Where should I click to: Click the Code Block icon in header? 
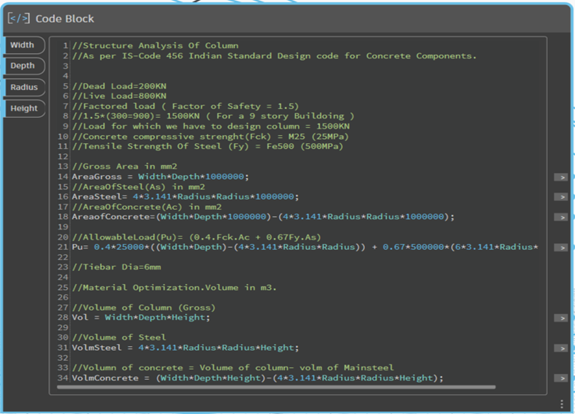(19, 18)
